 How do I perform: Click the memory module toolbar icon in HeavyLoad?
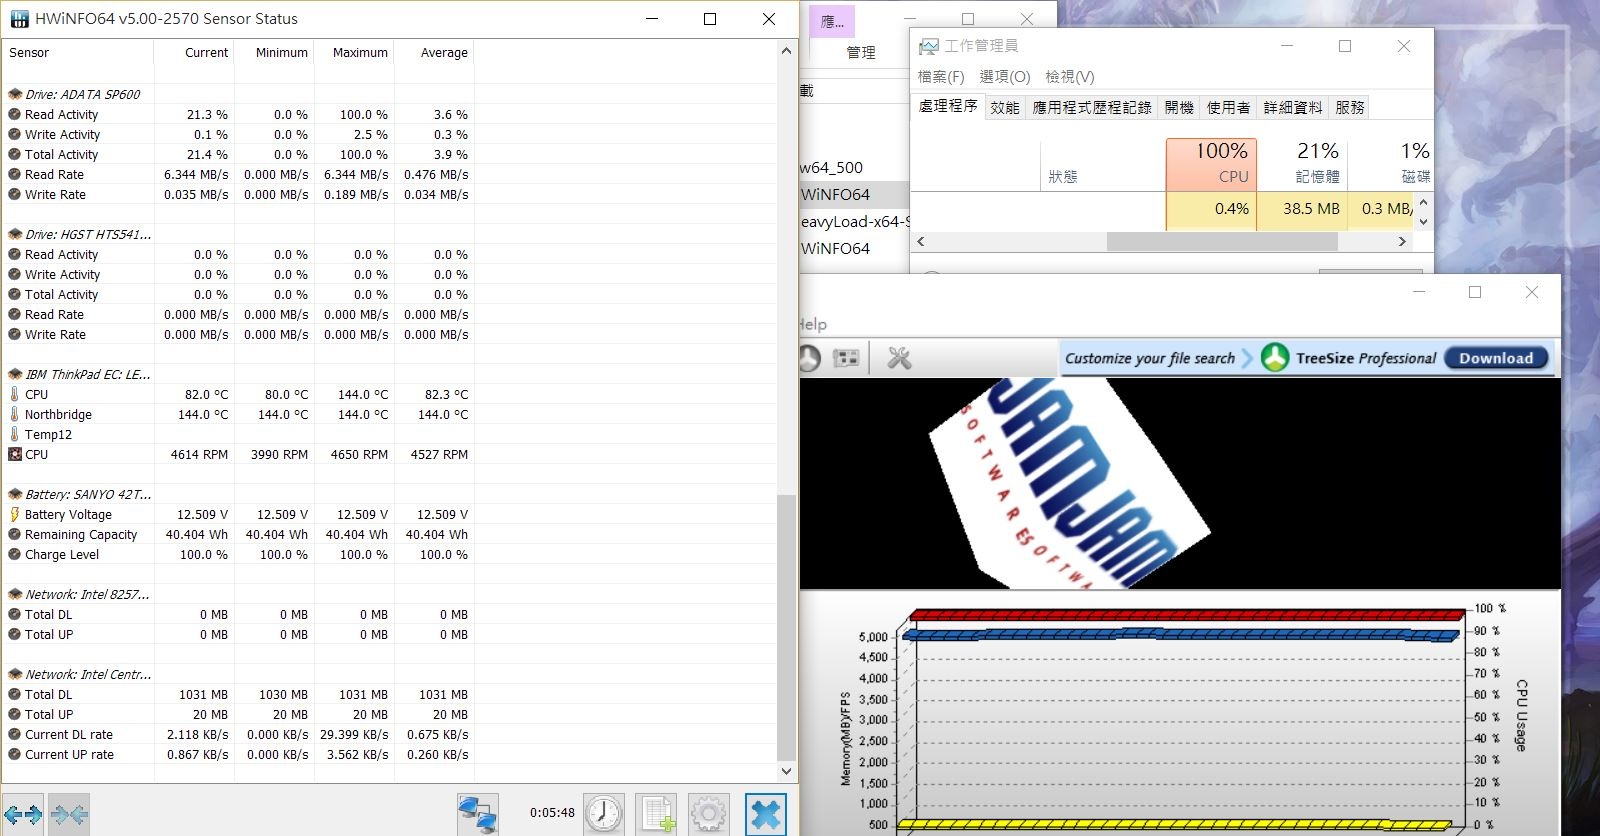(846, 358)
